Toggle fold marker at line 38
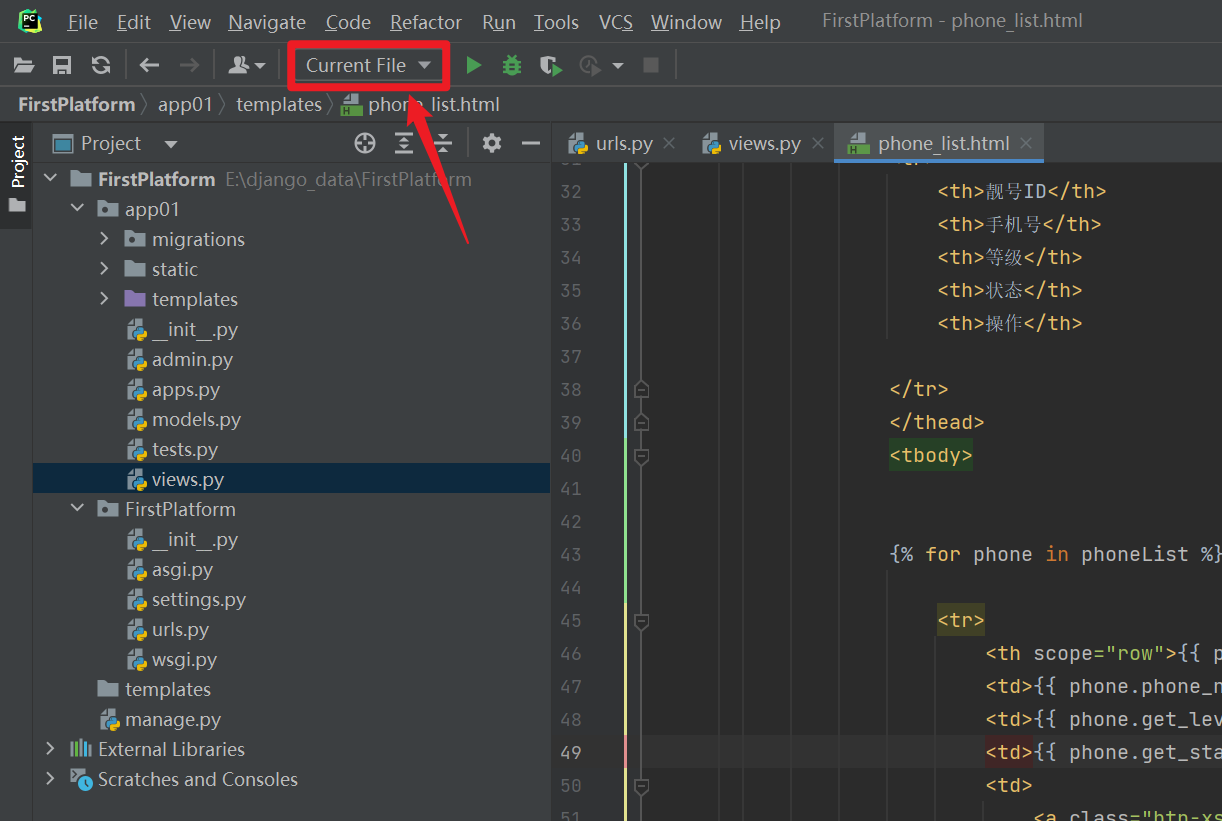 coord(642,389)
